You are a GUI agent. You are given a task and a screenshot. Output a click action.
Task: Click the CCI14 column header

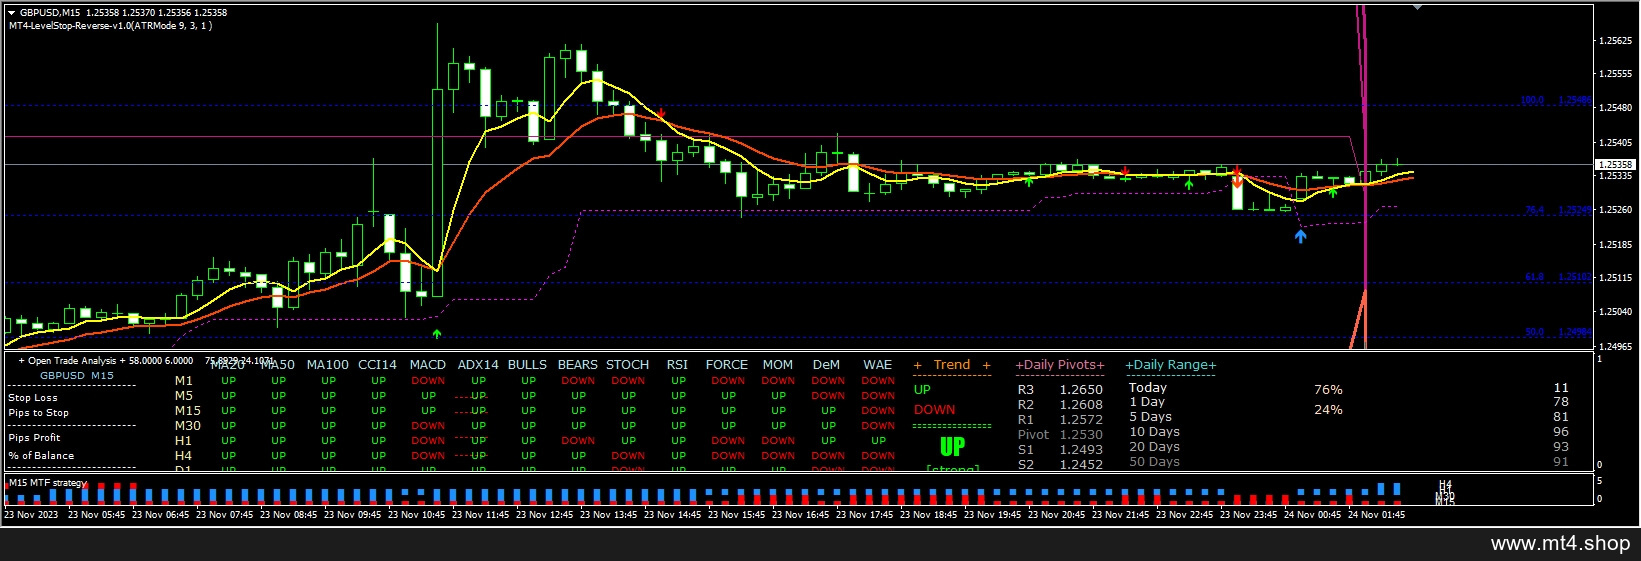point(378,365)
